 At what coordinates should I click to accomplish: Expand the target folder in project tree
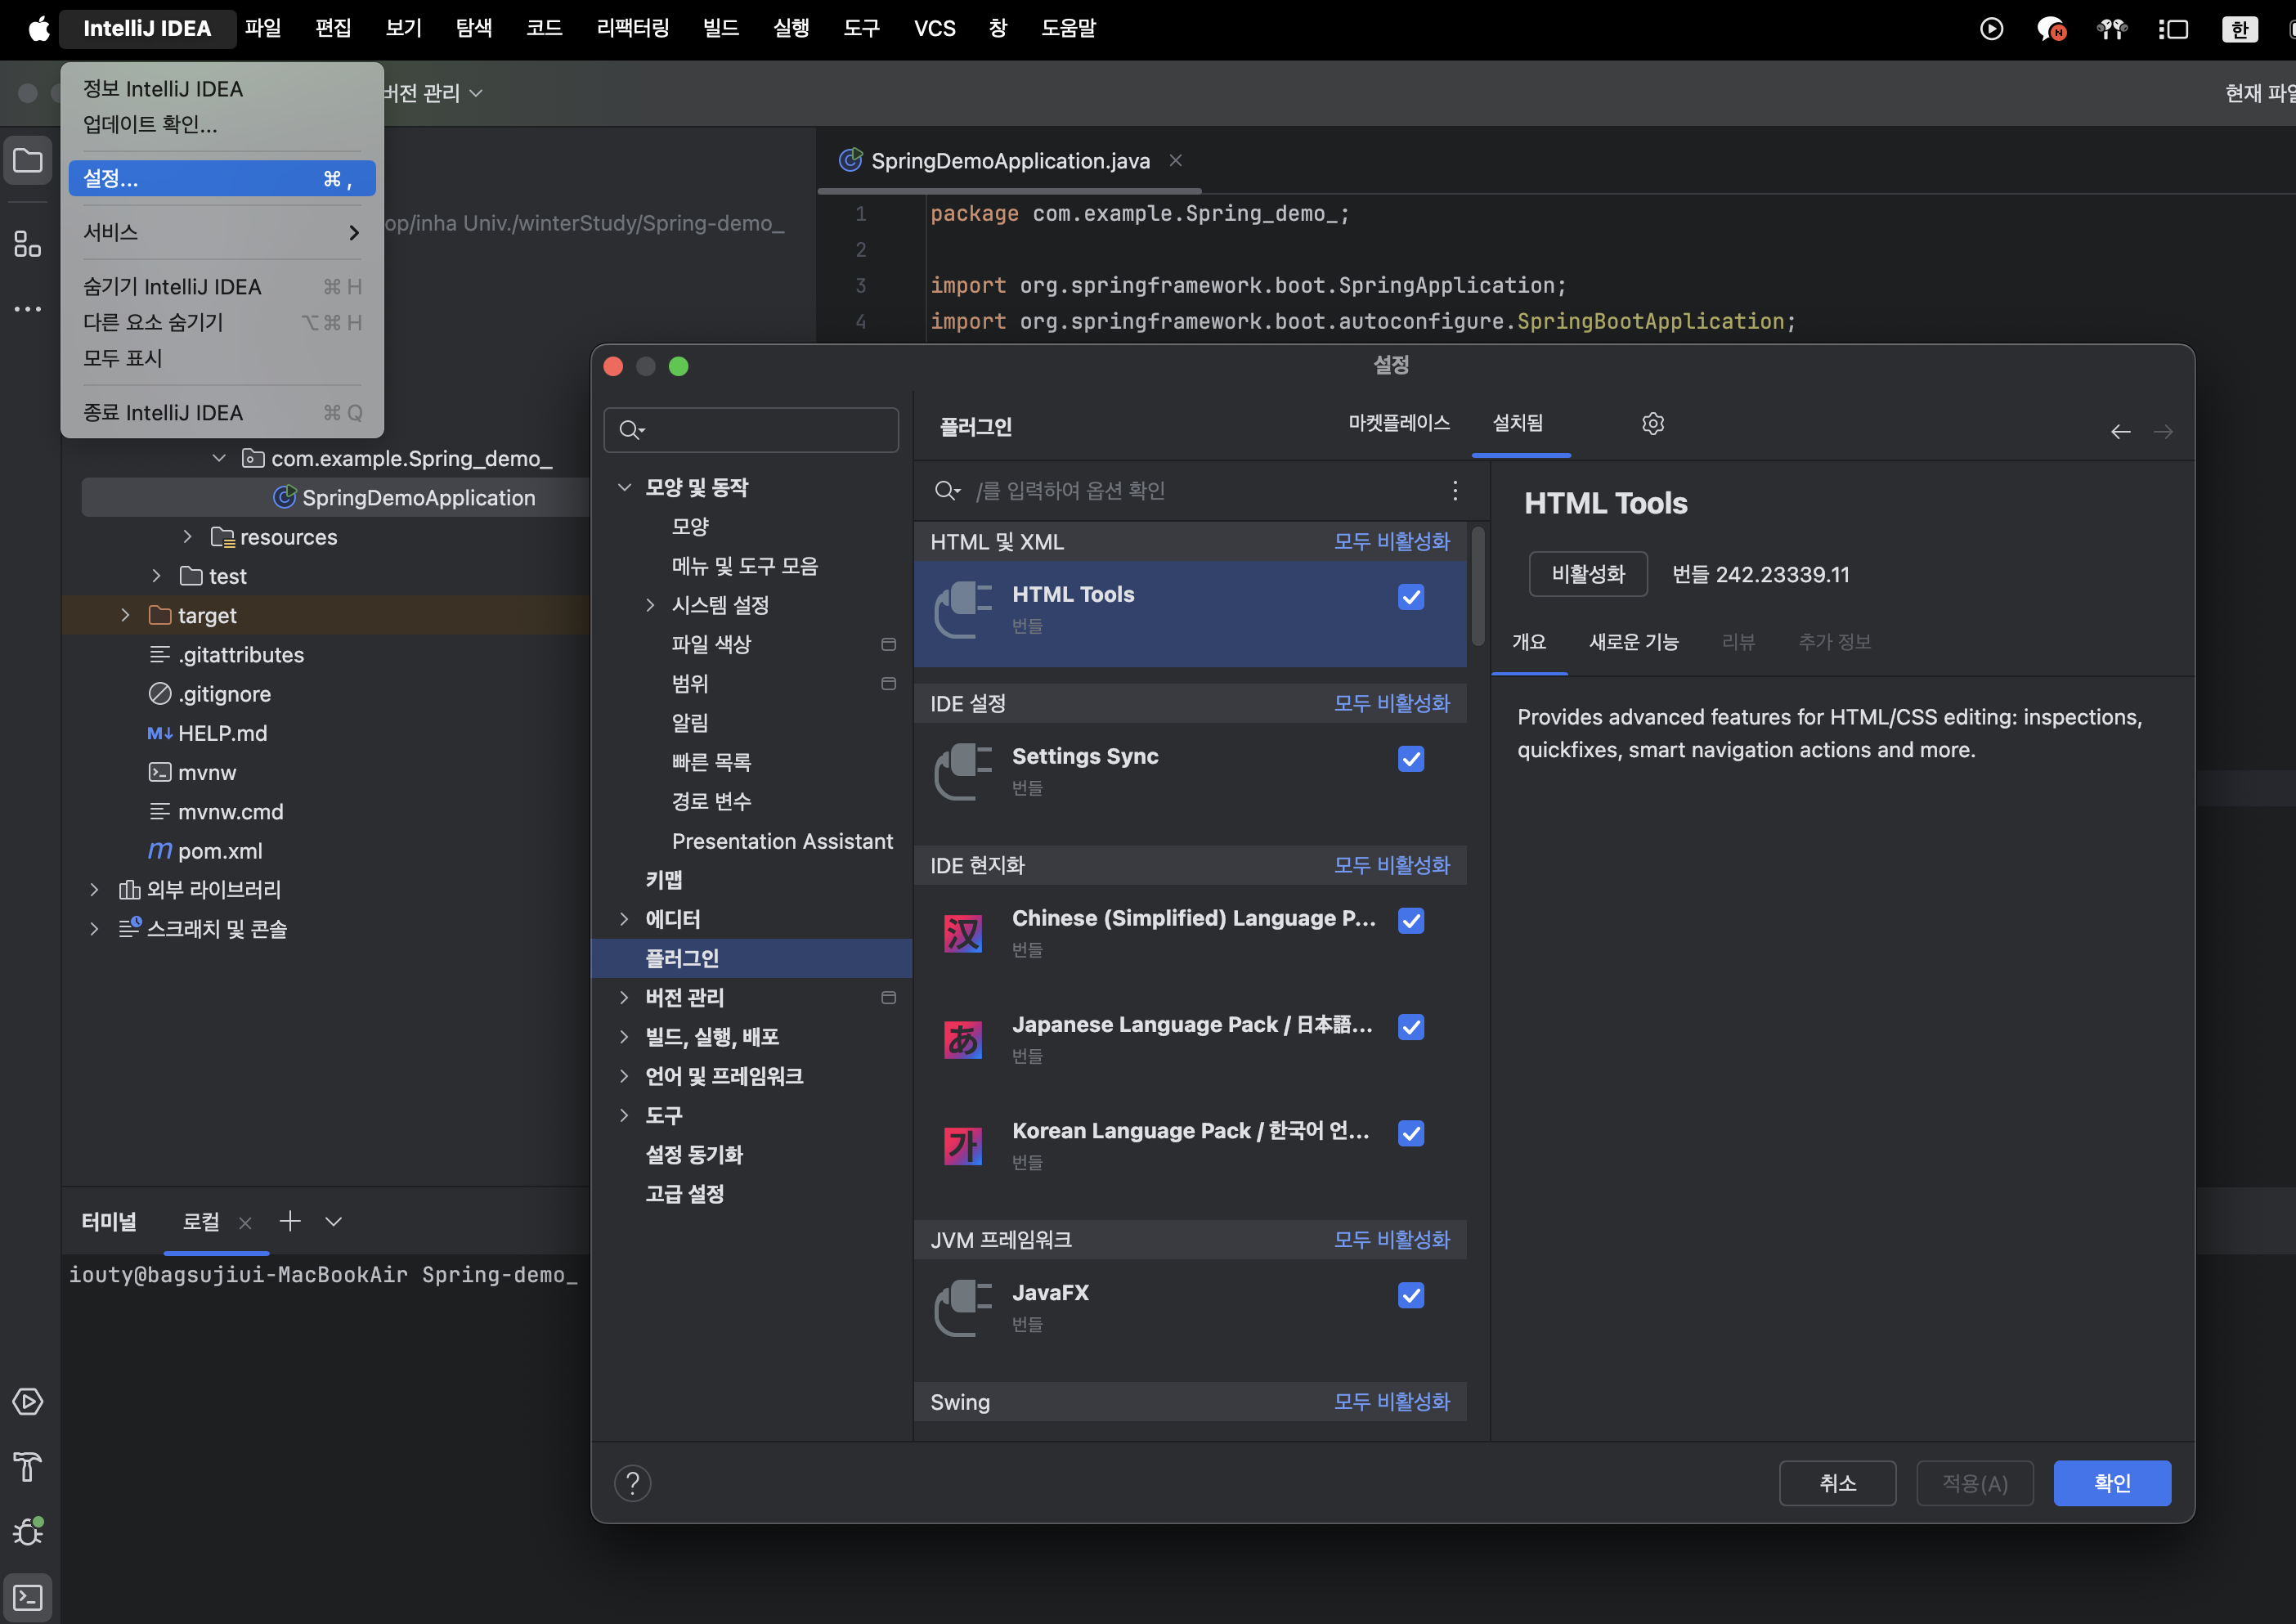click(x=125, y=615)
